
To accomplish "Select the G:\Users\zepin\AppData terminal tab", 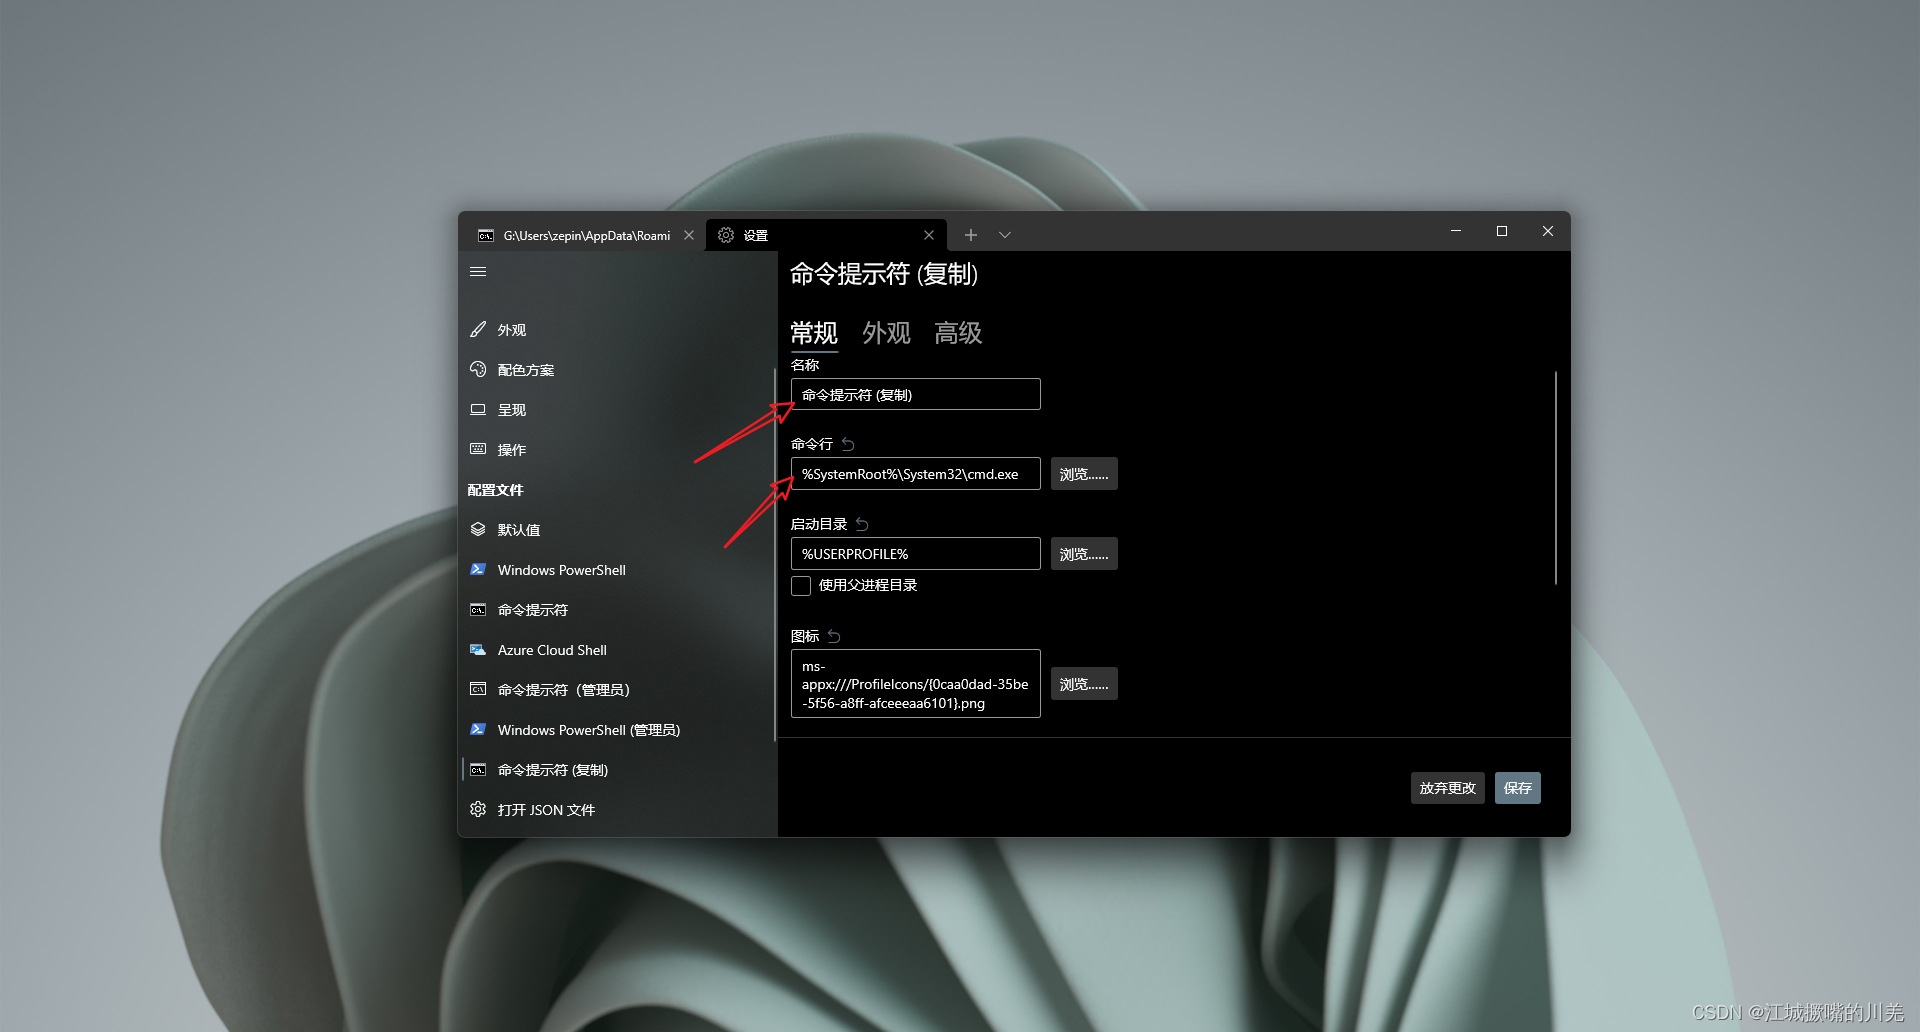I will pos(586,235).
